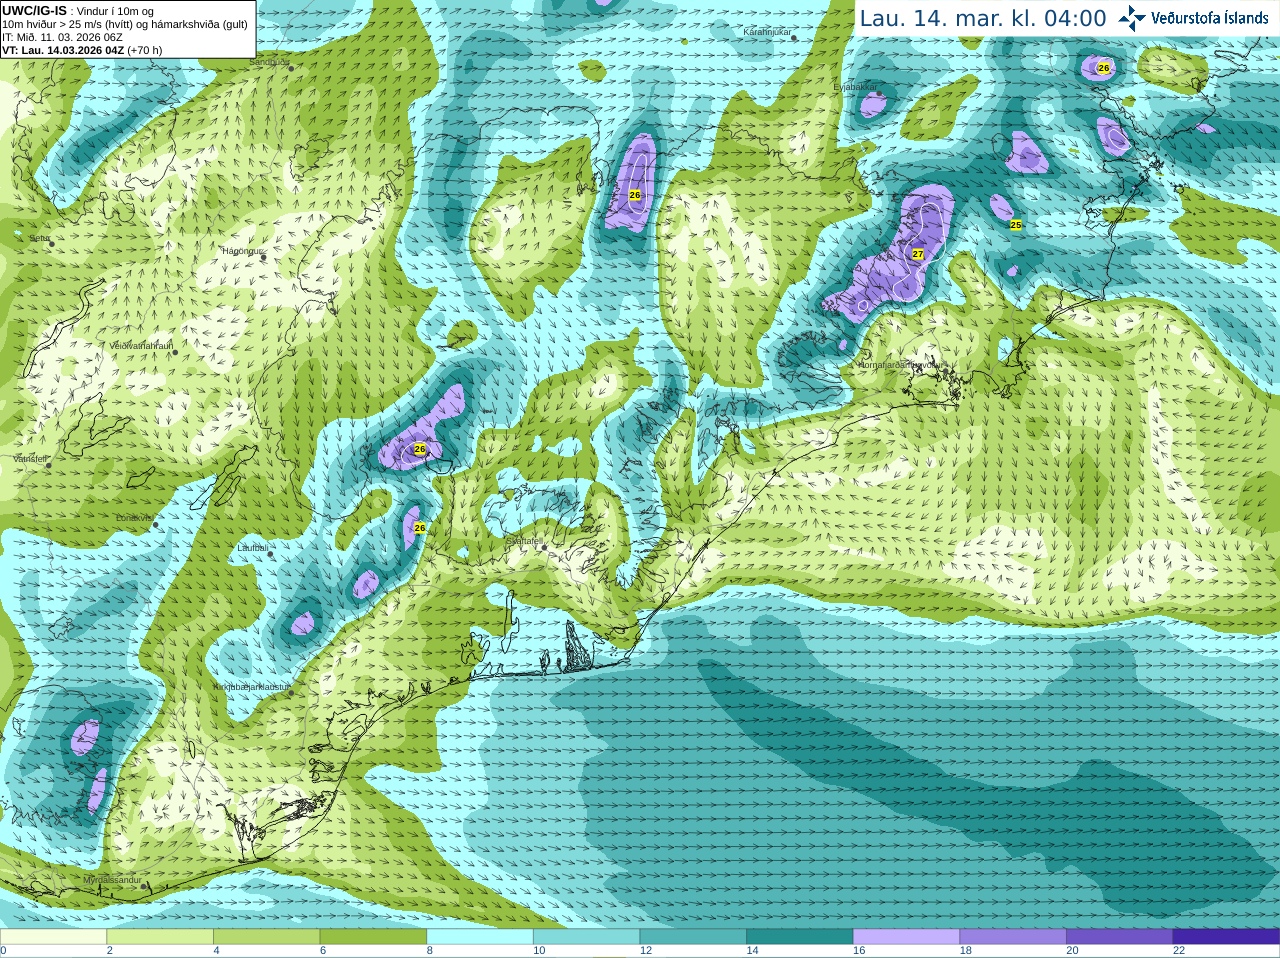This screenshot has width=1280, height=958.
Task: Click the station dot at Vatnsfell
Action: coord(48,464)
